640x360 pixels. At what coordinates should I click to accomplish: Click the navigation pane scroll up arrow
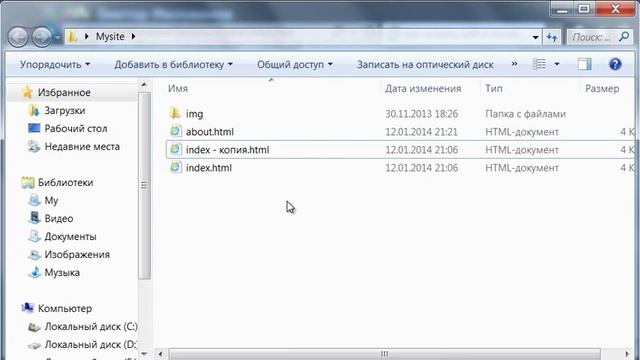tap(144, 85)
